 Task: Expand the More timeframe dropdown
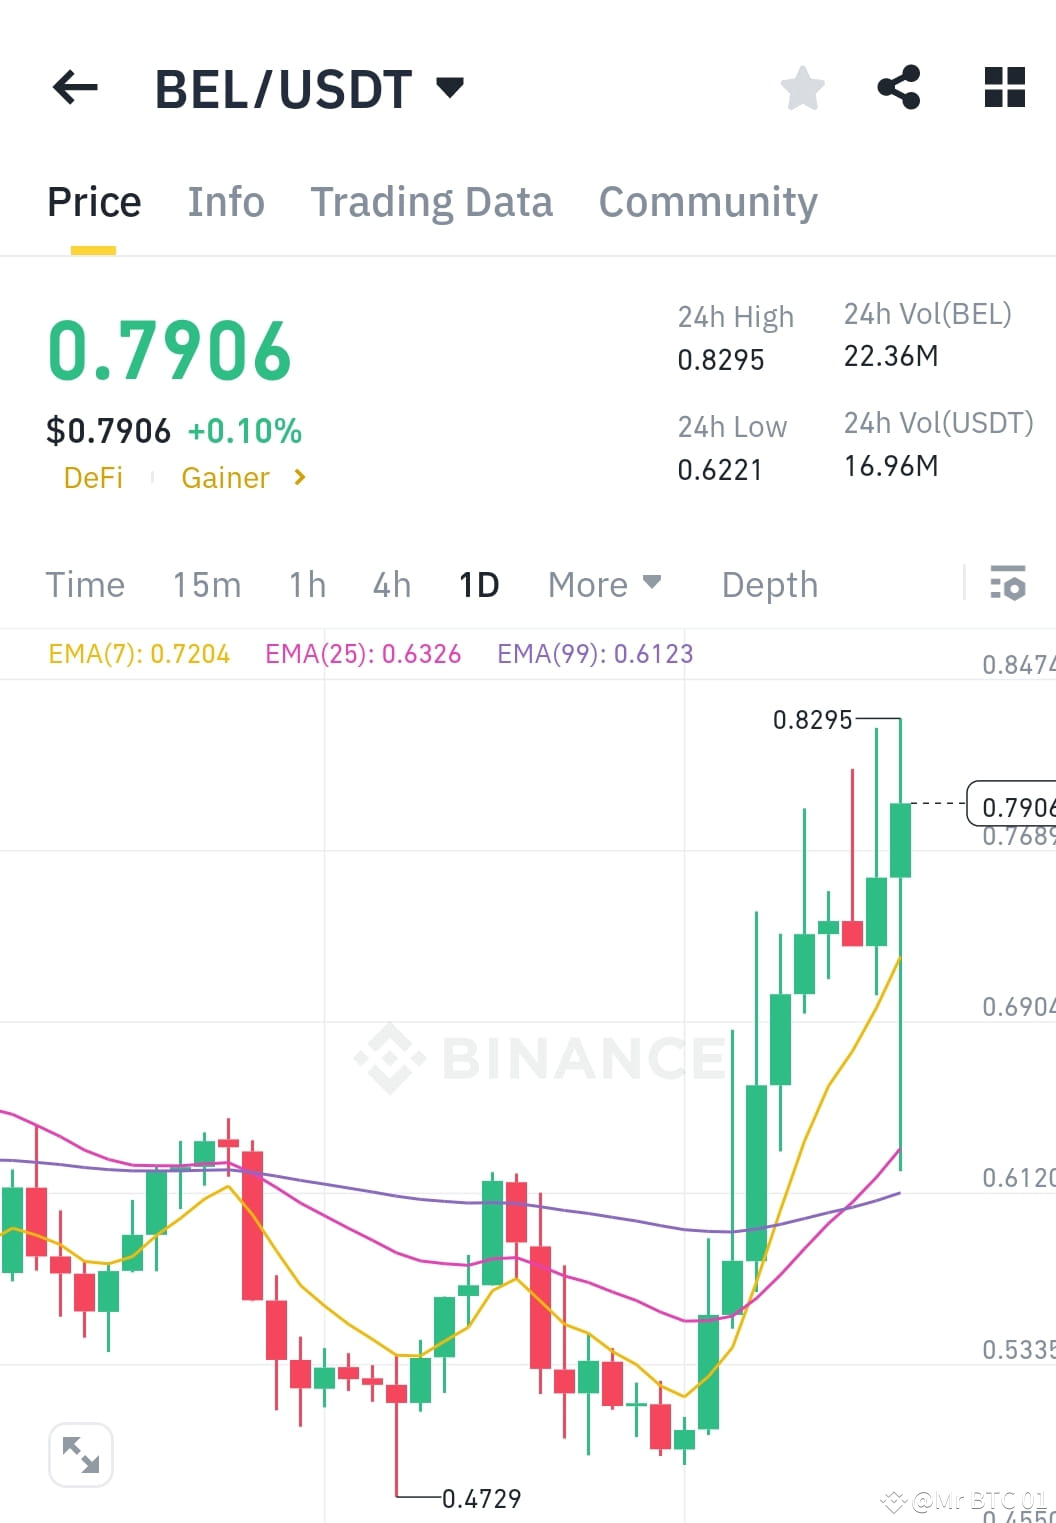pos(604,584)
